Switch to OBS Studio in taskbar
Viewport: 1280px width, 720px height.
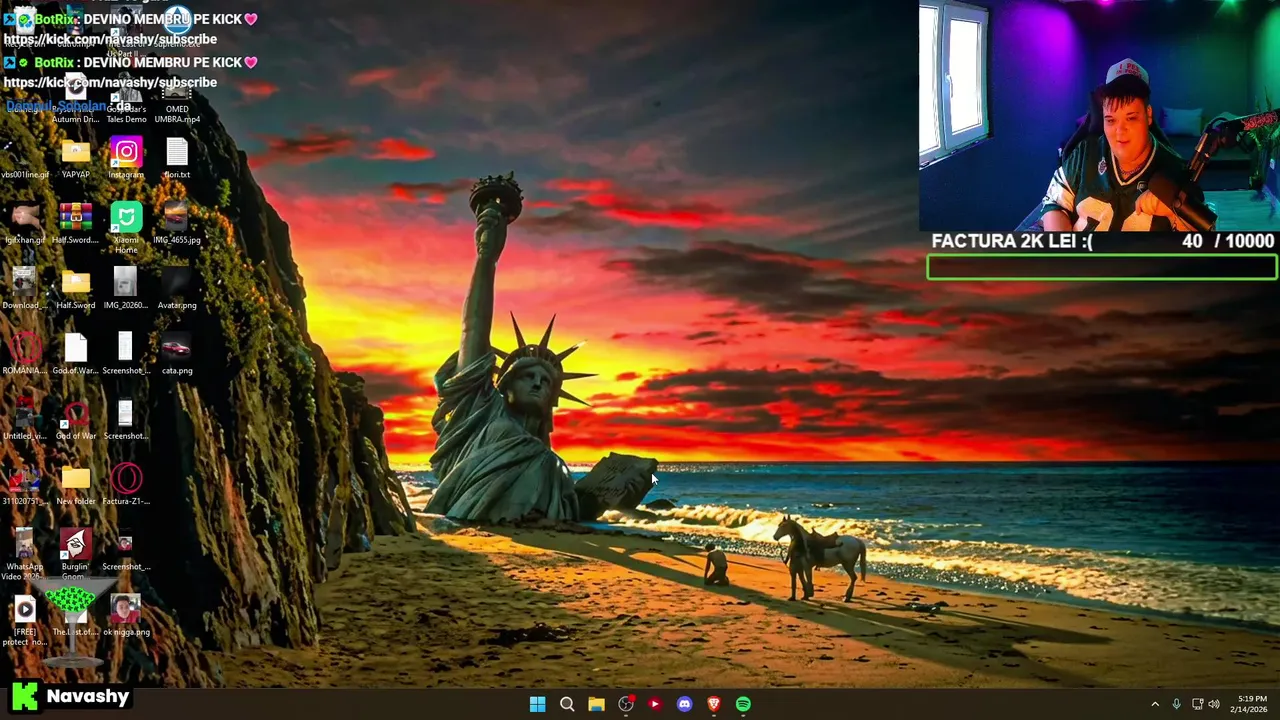(626, 704)
